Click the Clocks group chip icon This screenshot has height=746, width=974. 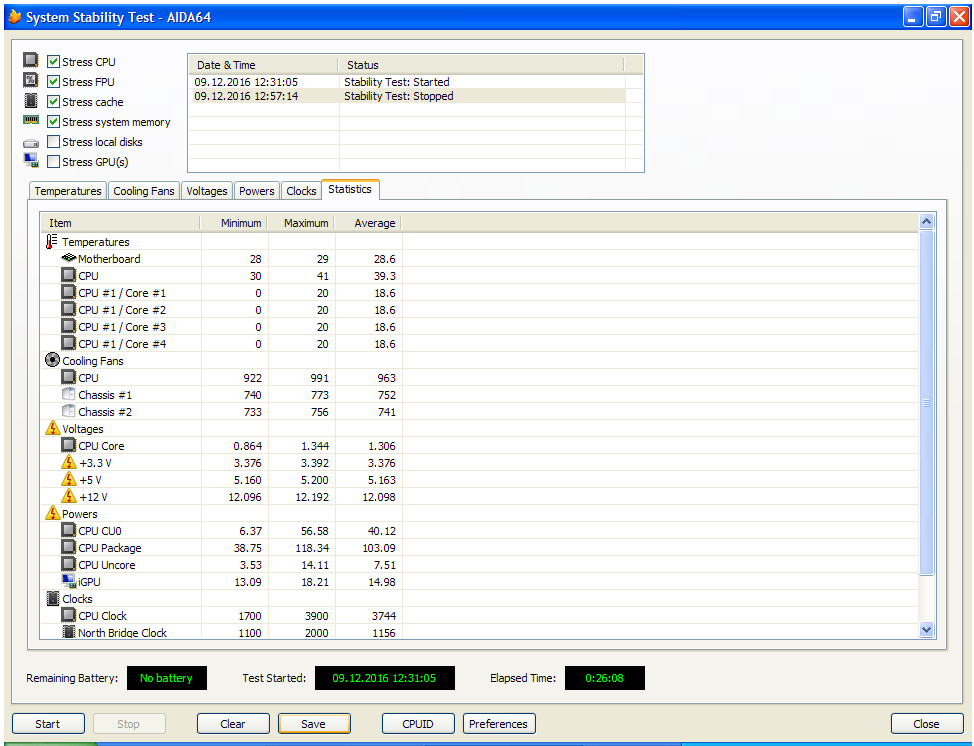(53, 598)
